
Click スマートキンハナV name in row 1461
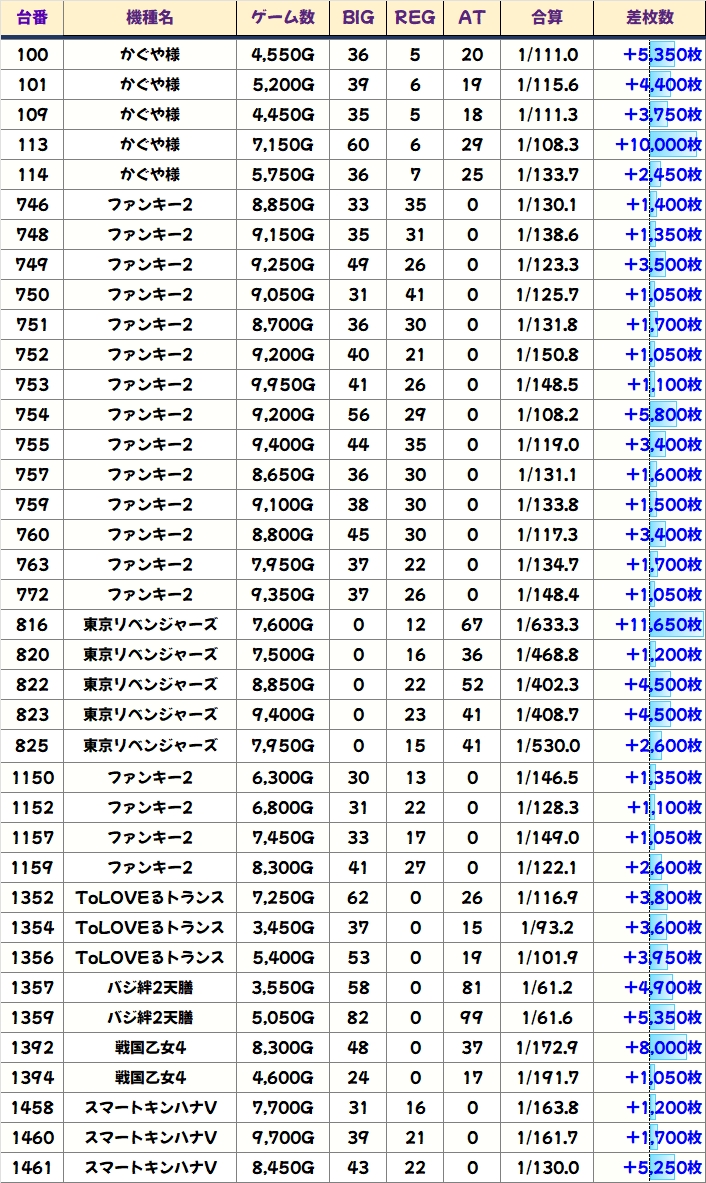tap(150, 1168)
